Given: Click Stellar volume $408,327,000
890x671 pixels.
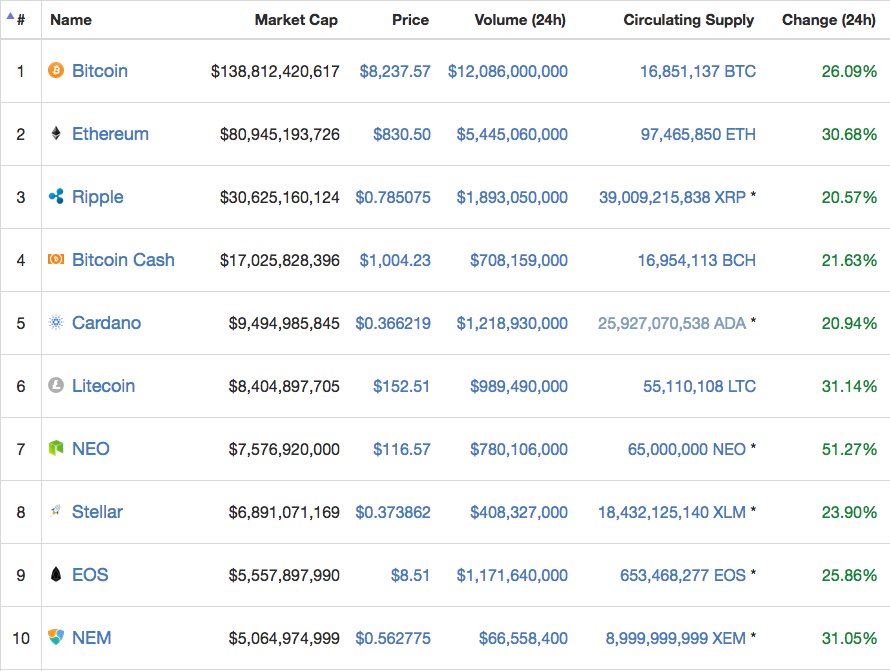Looking at the screenshot, I should pyautogui.click(x=519, y=513).
